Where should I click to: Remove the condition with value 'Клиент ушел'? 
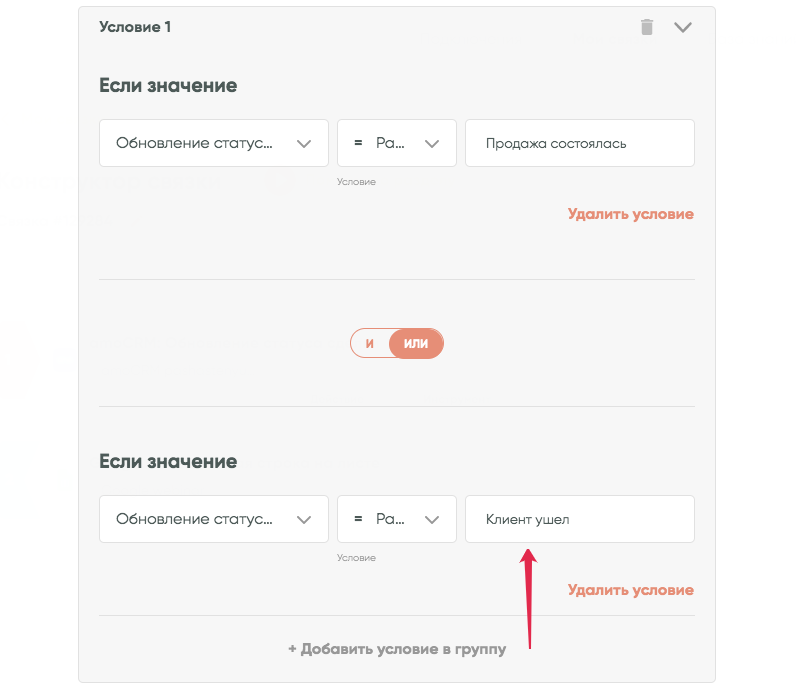coord(630,590)
